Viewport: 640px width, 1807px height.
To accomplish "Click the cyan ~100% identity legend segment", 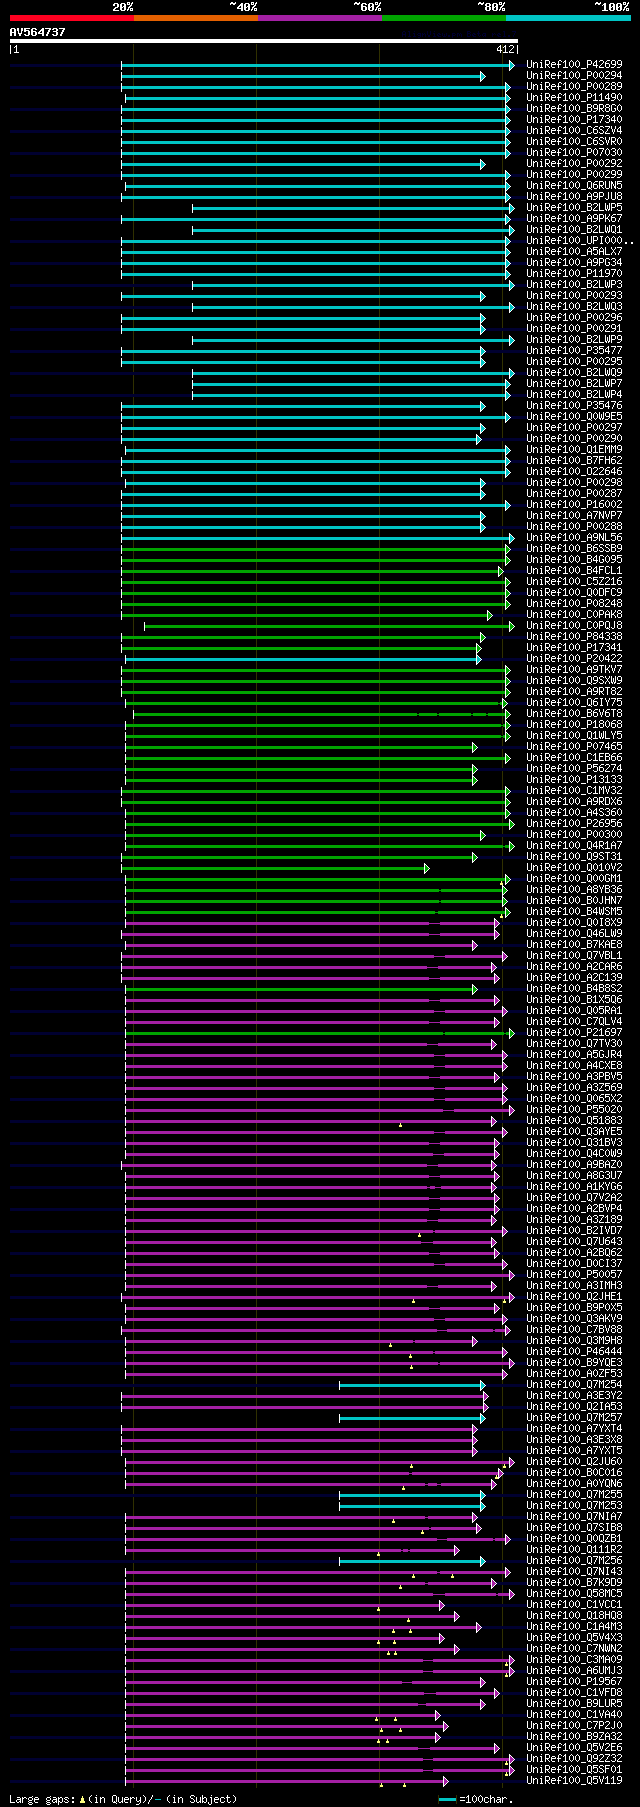I will [x=567, y=18].
